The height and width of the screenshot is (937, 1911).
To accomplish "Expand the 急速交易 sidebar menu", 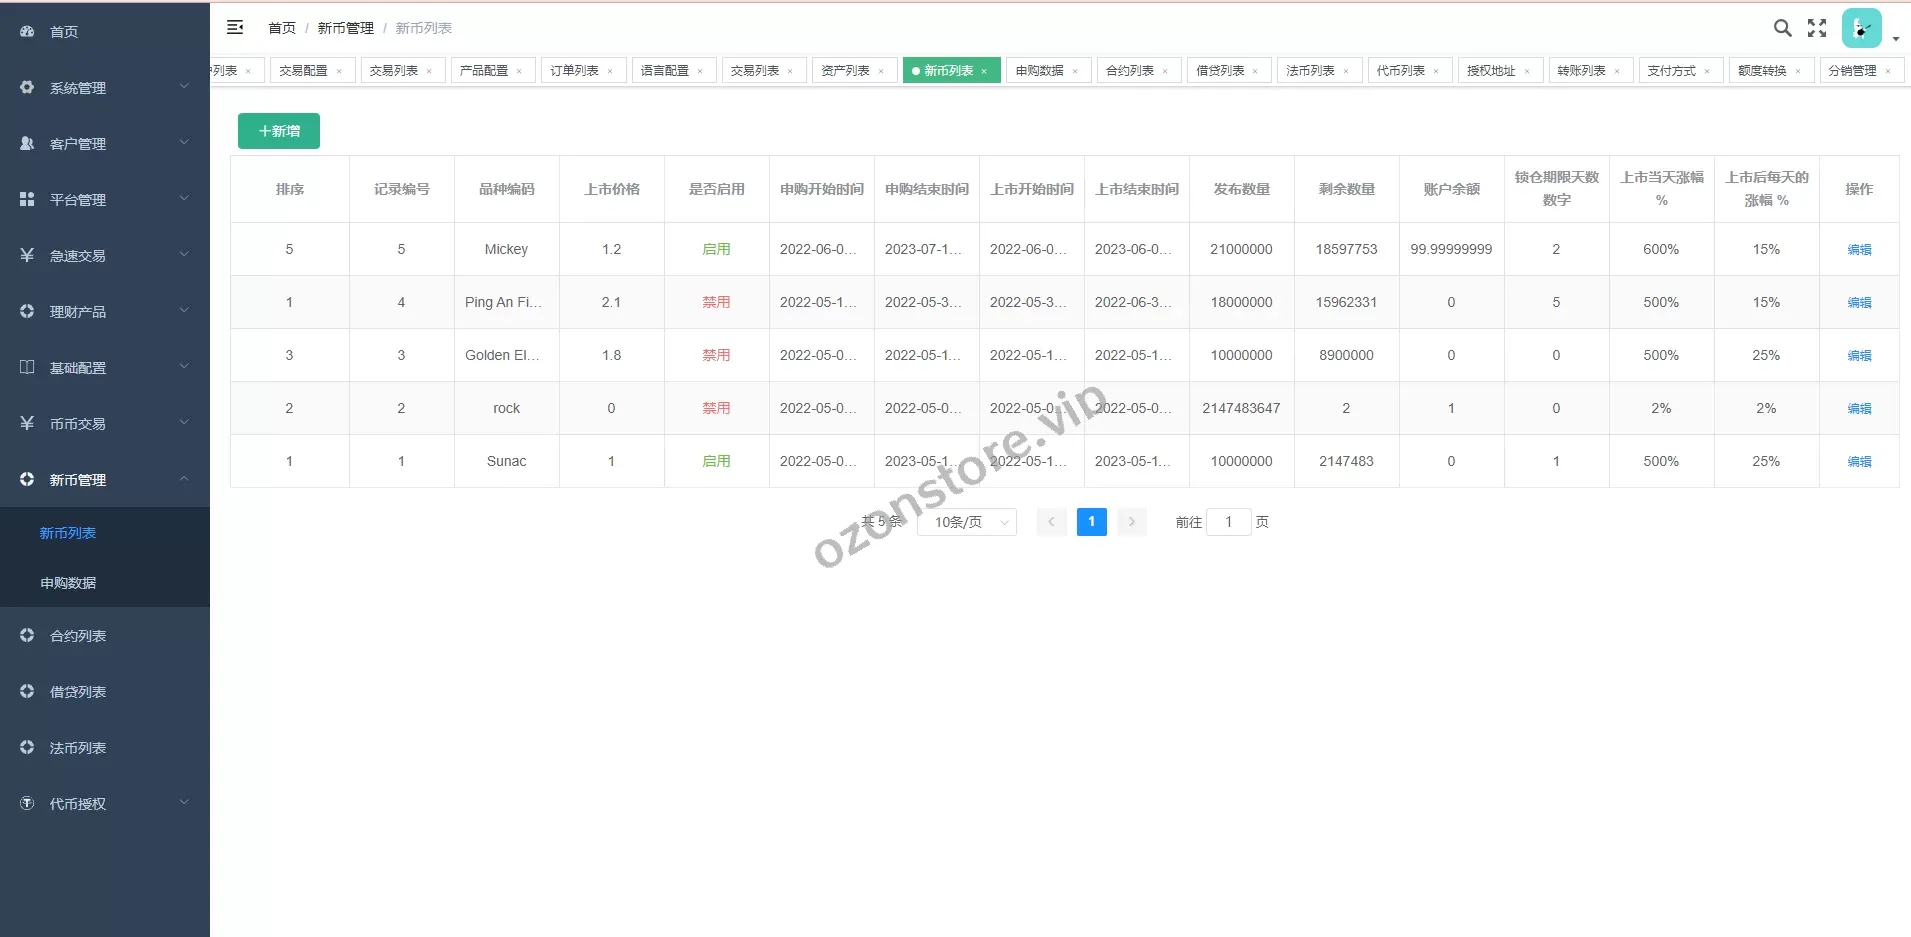I will click(x=184, y=255).
